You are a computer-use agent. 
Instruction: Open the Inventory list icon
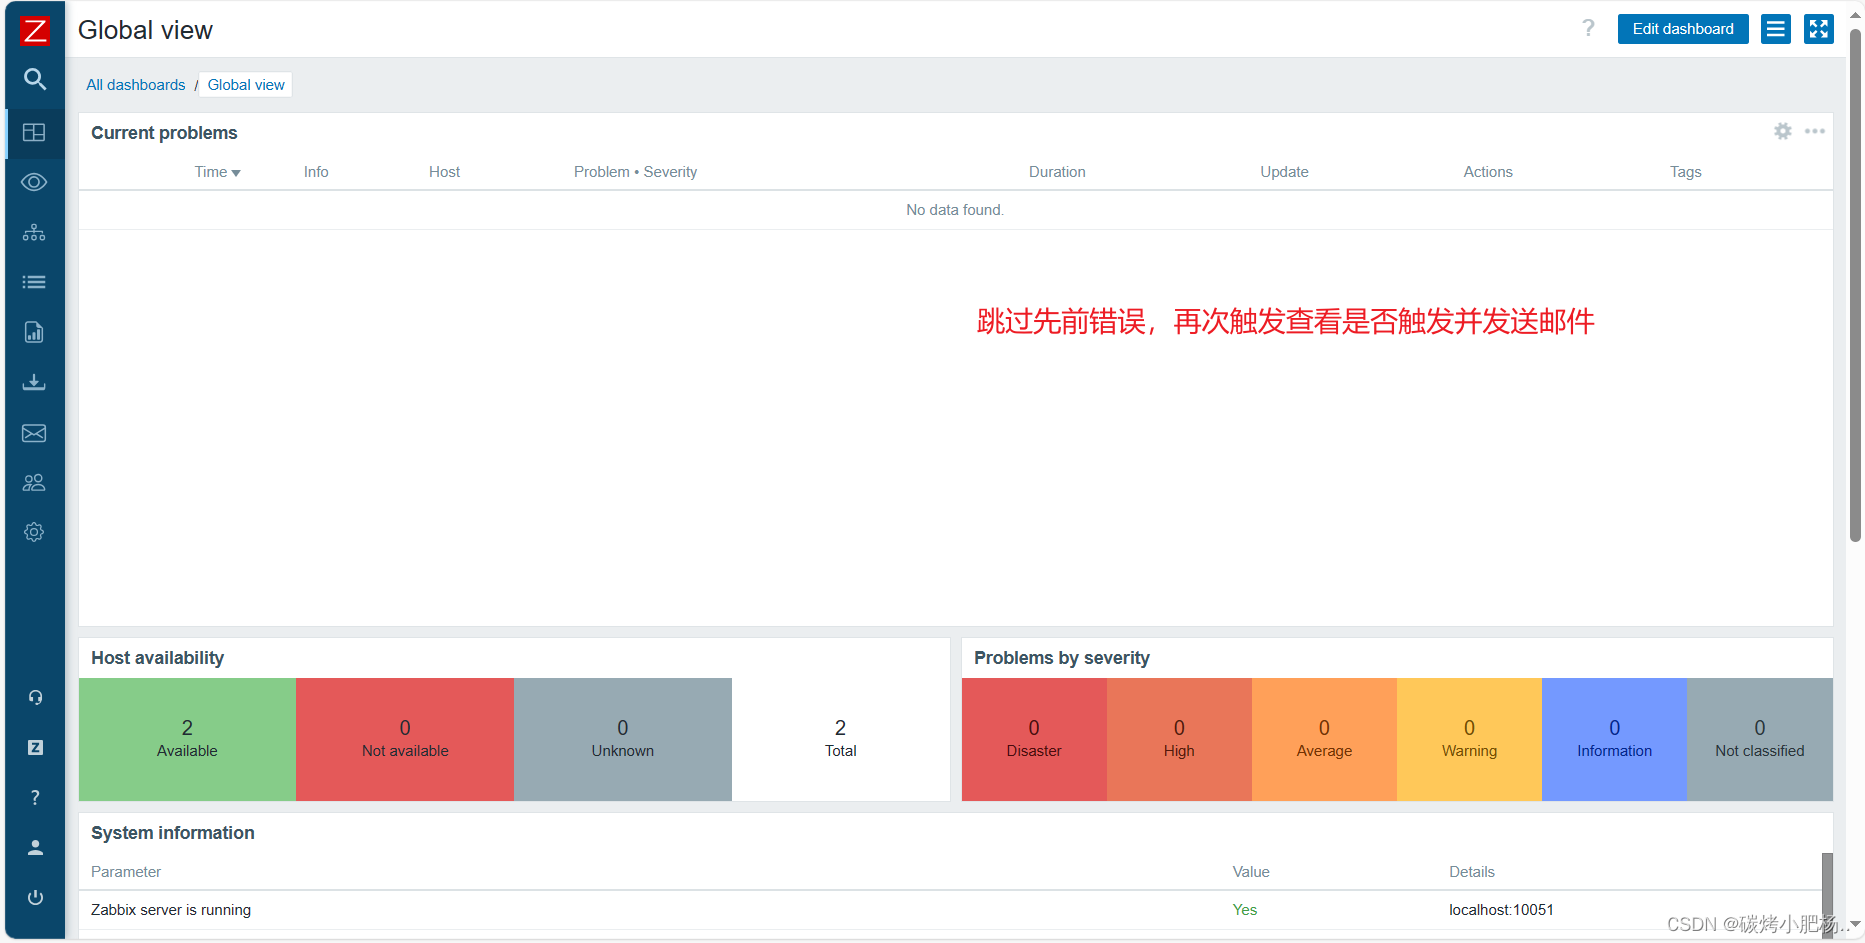point(35,282)
